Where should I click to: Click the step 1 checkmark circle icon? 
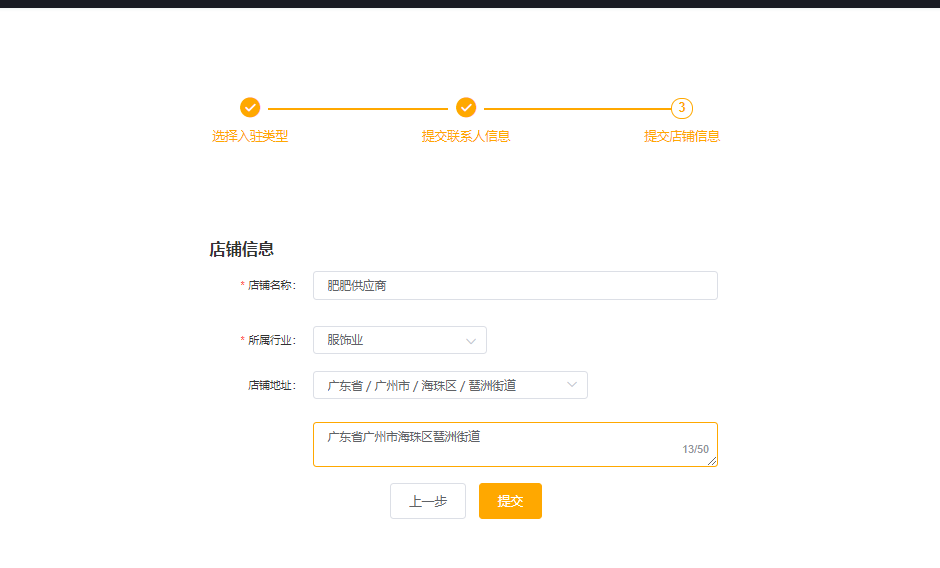tap(250, 108)
